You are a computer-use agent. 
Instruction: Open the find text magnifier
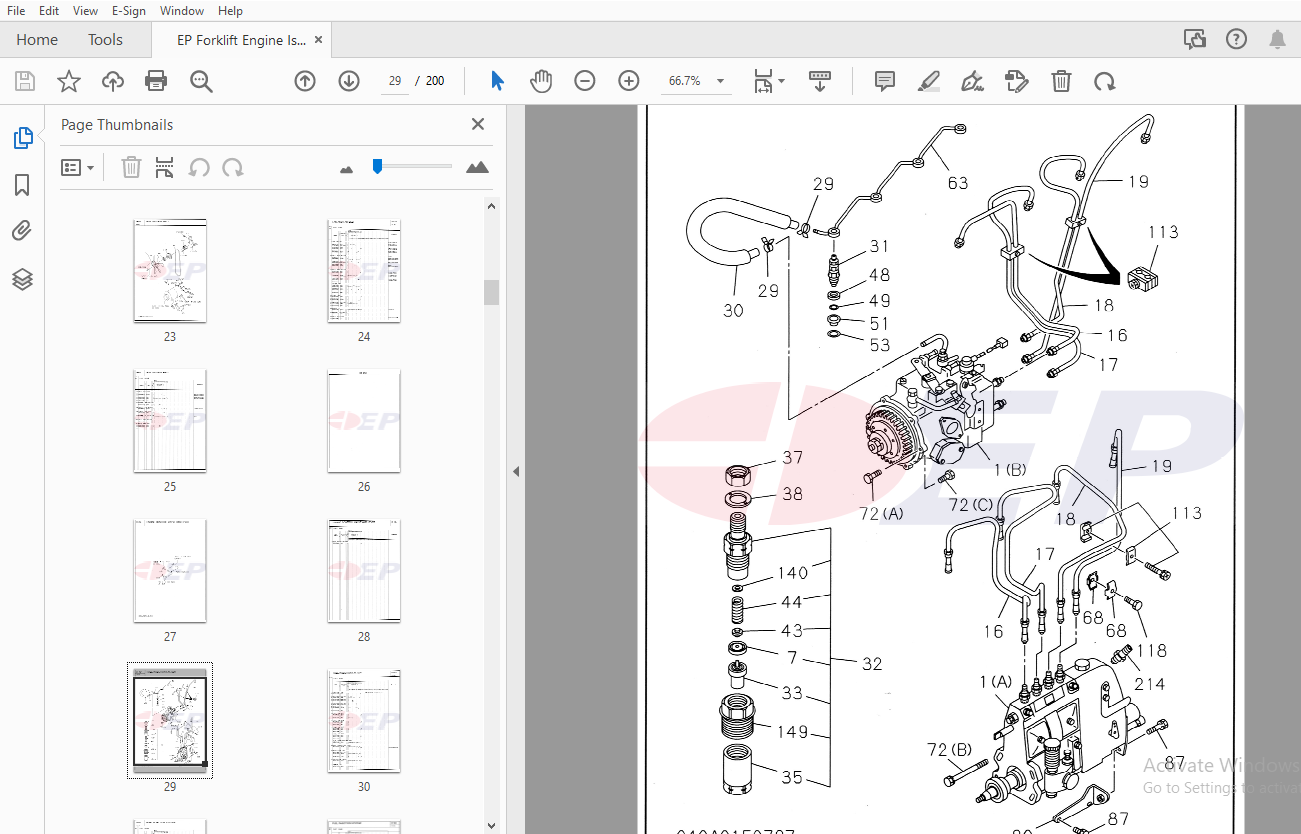tap(201, 81)
